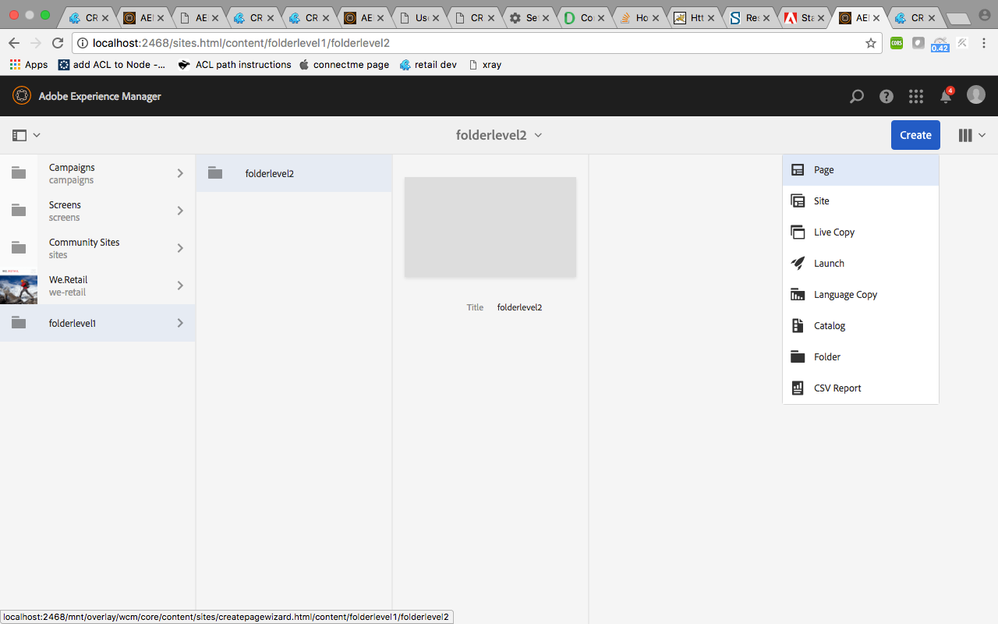Expand the Campaigns folder chevron
998x624 pixels.
[x=180, y=173]
